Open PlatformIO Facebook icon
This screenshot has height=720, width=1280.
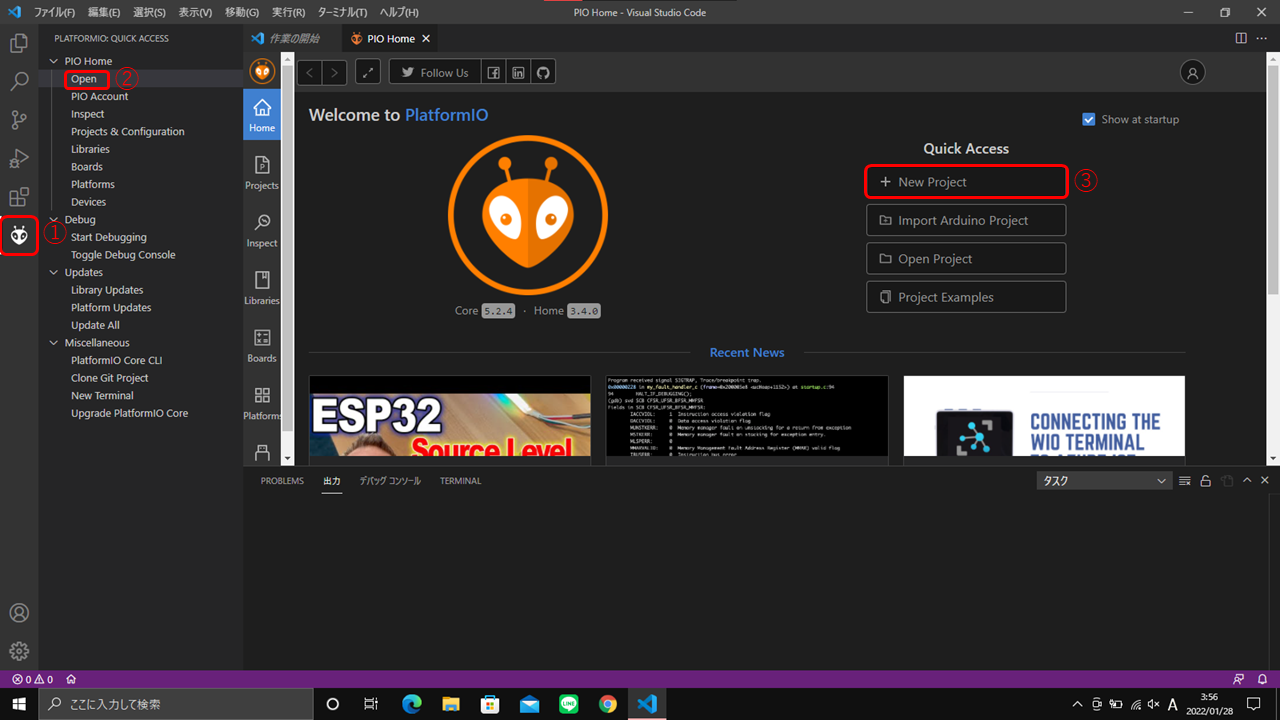[494, 72]
